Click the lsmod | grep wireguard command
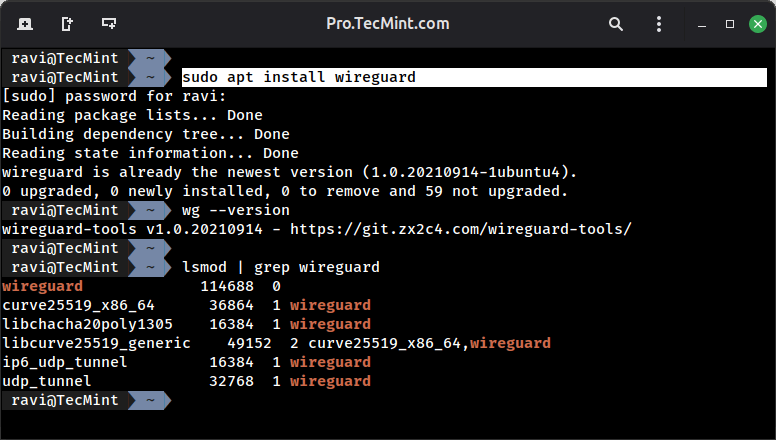This screenshot has height=440, width=776. point(280,267)
